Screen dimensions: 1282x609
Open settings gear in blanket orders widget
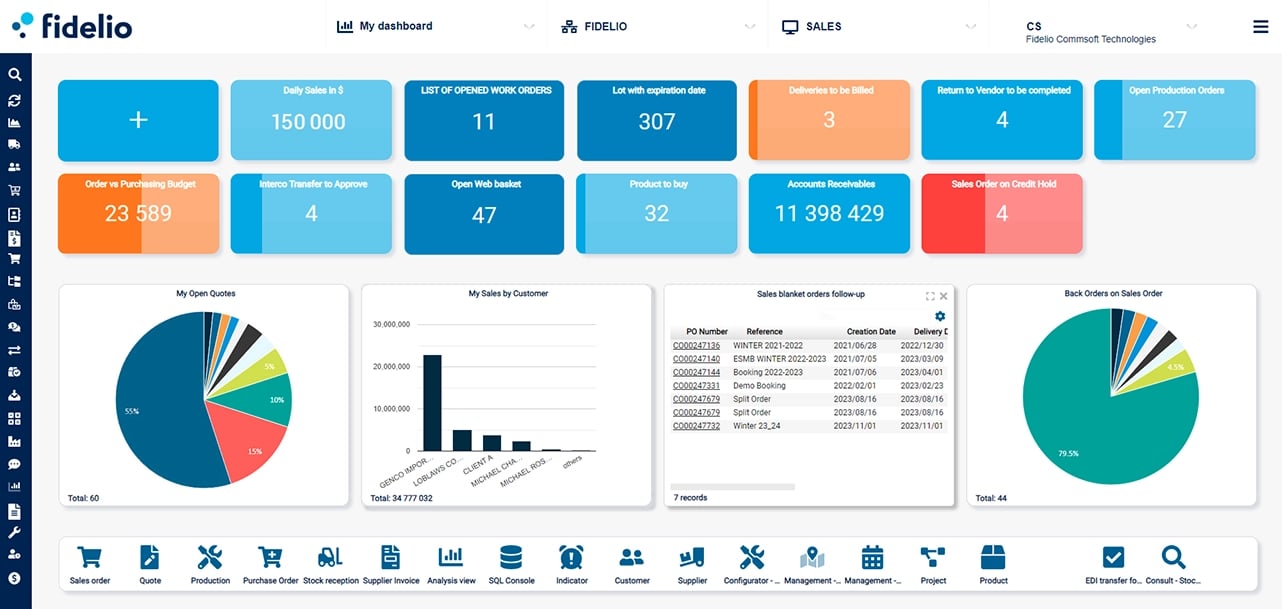(940, 316)
